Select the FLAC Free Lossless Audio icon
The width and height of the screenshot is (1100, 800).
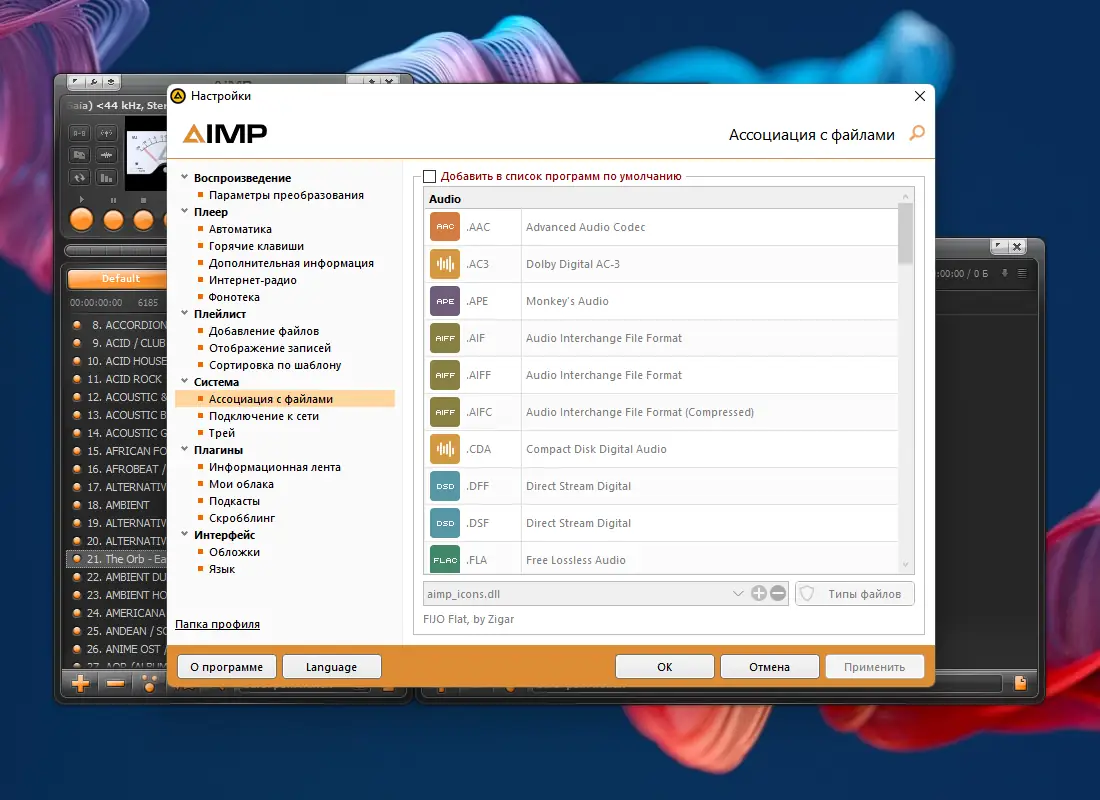[x=444, y=559]
